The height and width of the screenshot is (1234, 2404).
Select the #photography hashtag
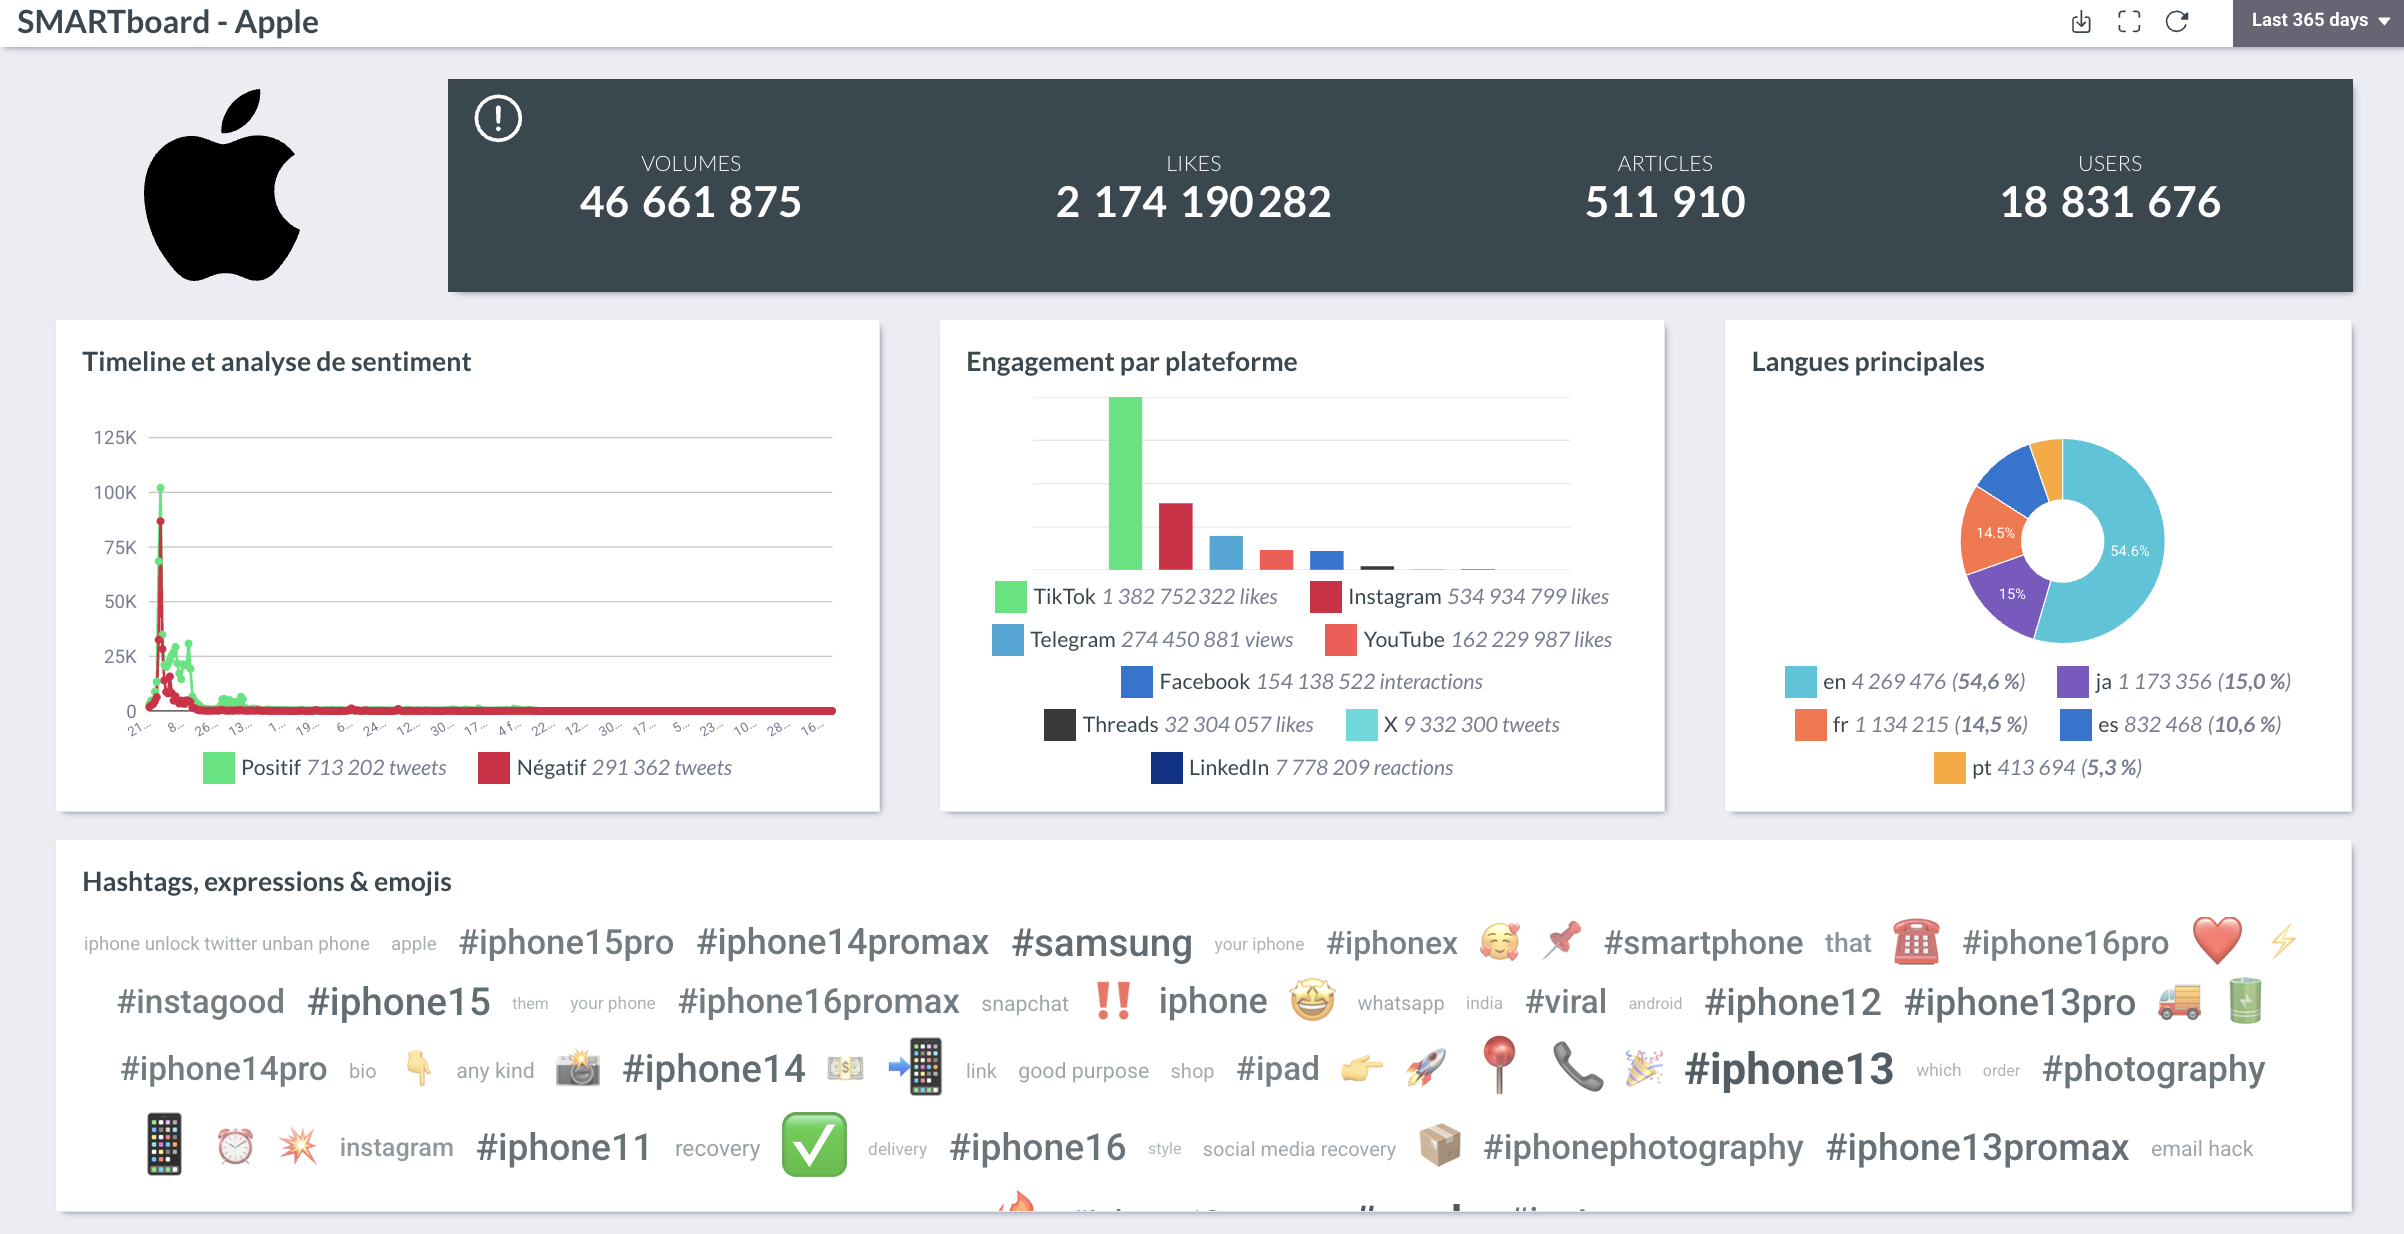click(x=2153, y=1069)
